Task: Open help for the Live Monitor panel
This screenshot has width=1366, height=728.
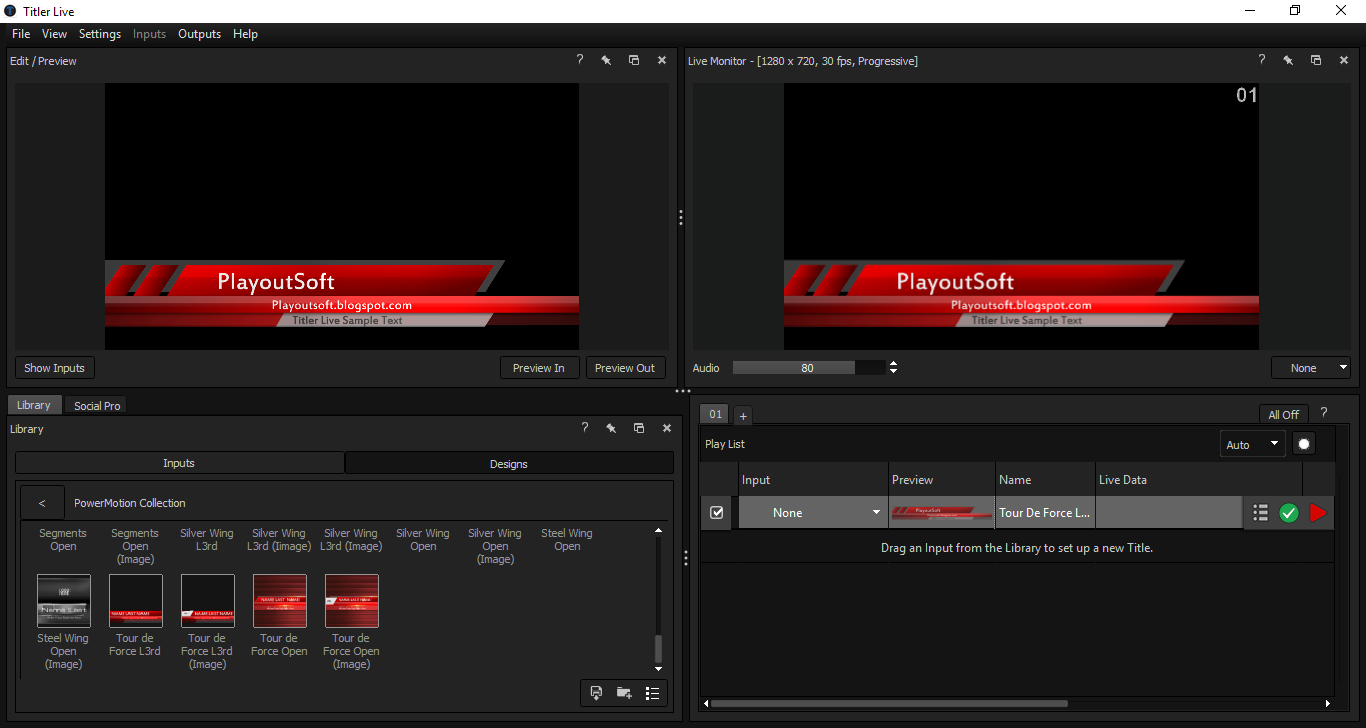Action: tap(1261, 60)
